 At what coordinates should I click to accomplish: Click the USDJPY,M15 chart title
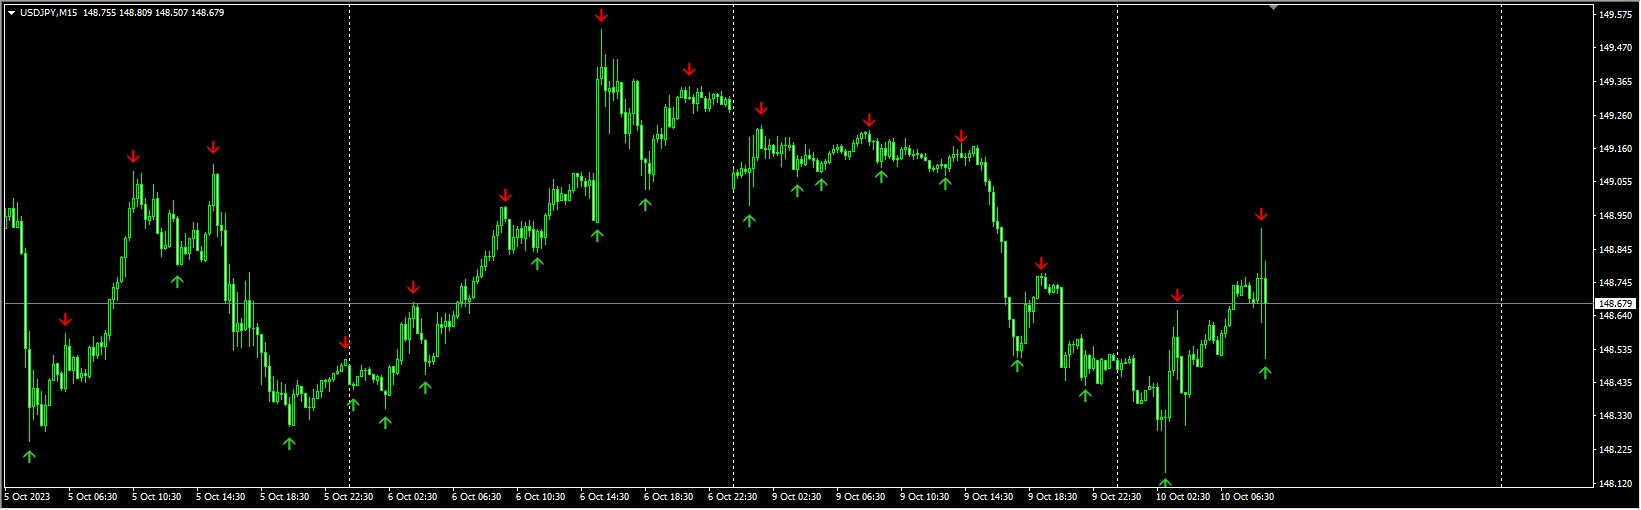48,13
